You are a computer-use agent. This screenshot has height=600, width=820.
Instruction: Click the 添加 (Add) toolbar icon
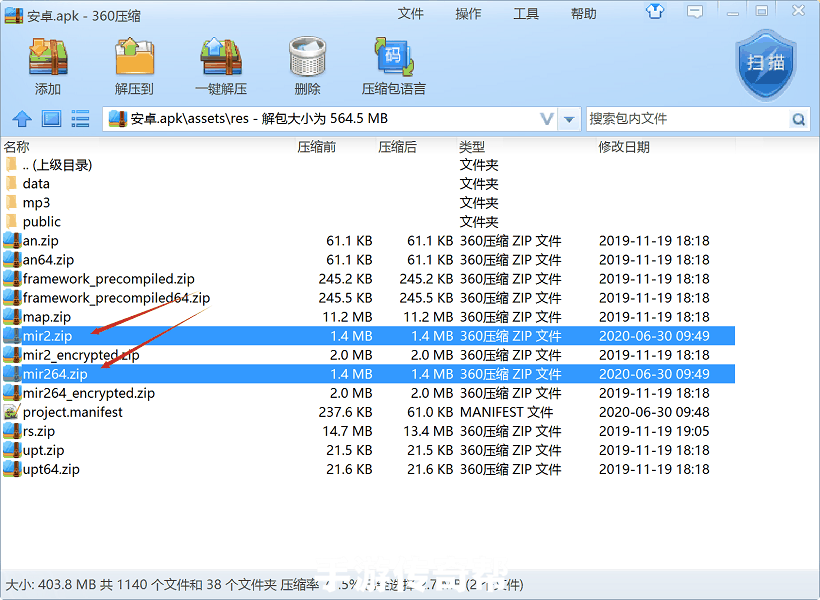pyautogui.click(x=47, y=66)
